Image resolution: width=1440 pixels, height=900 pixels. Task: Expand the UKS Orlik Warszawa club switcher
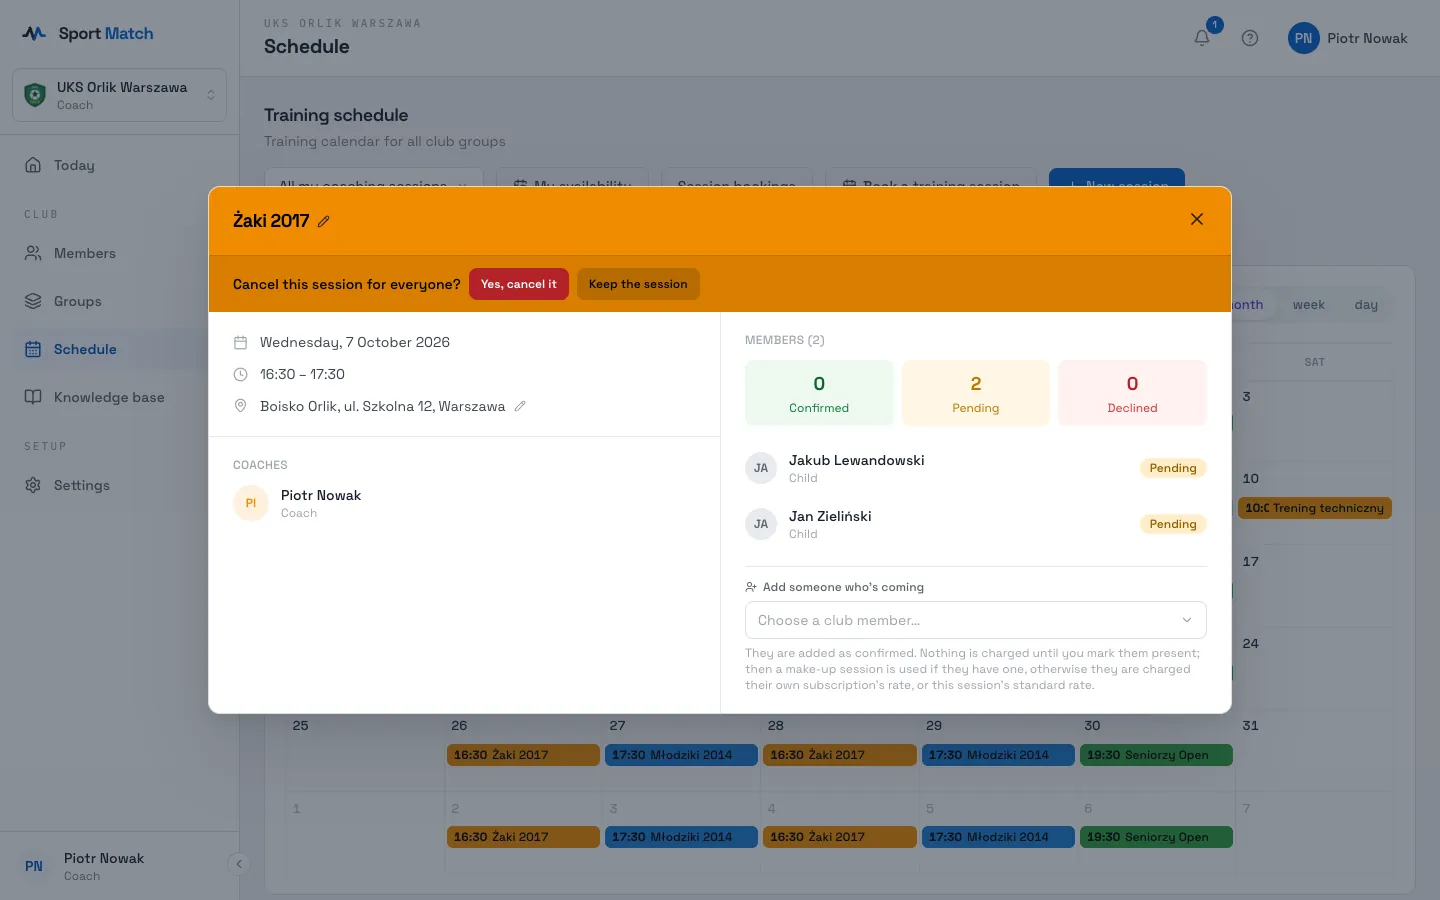coord(120,95)
